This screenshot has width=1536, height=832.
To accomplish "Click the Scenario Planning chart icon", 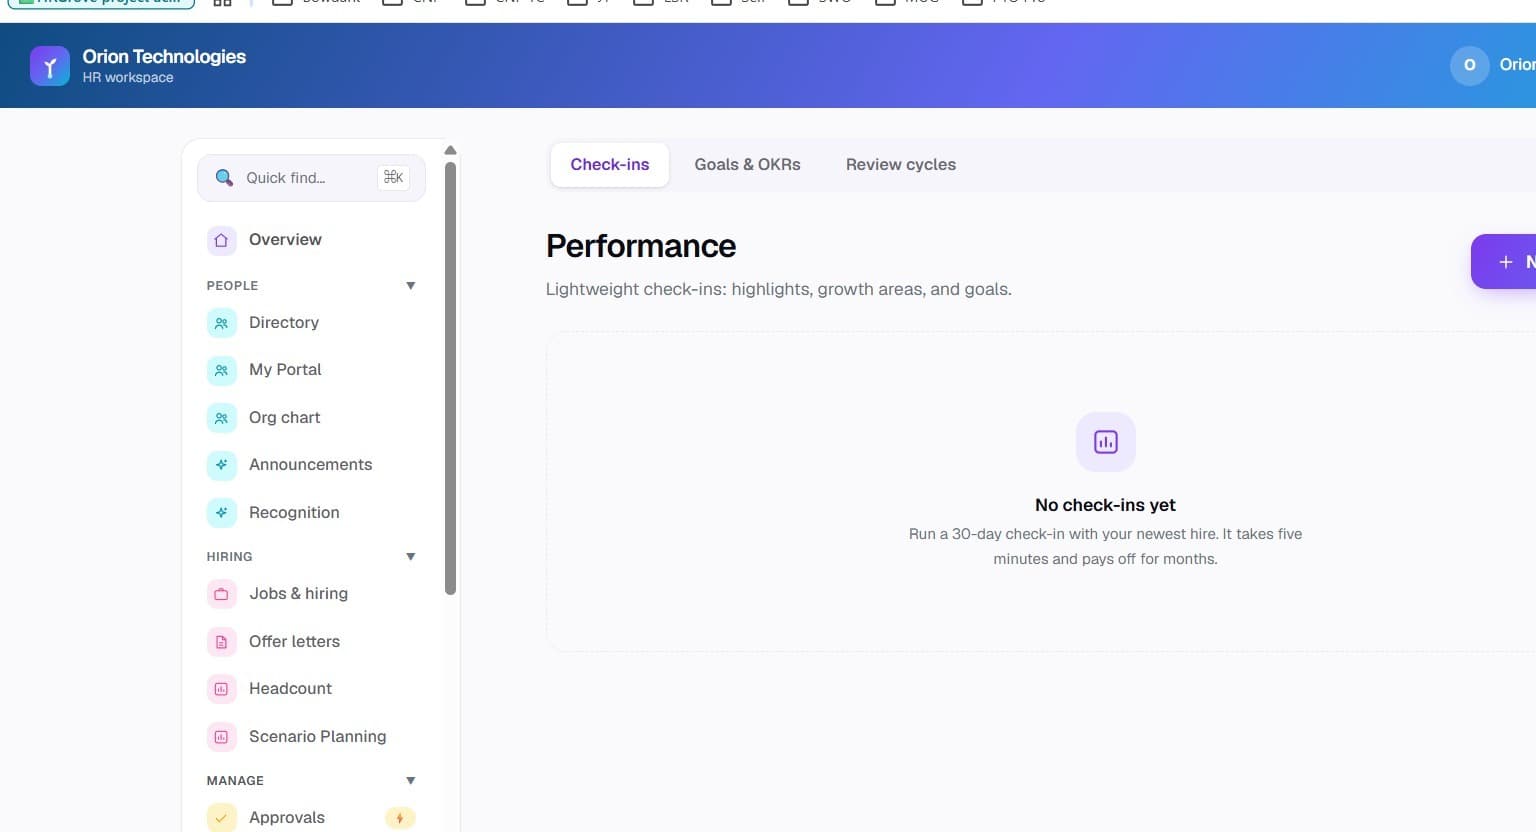I will click(x=221, y=737).
